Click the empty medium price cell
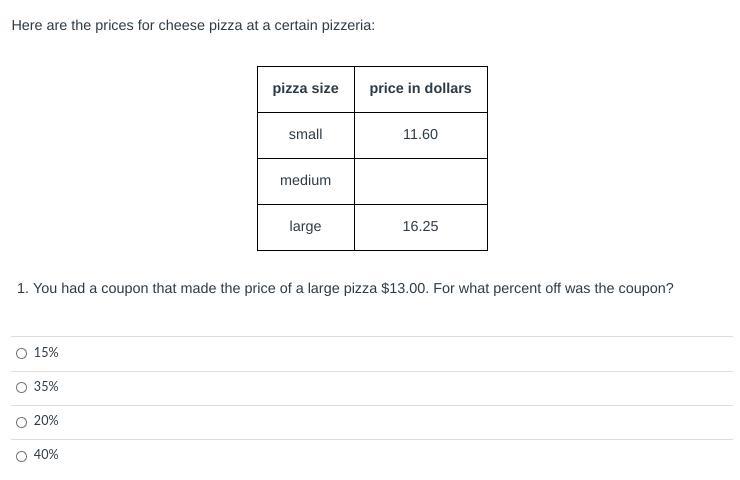The image size is (740, 480). tap(420, 181)
